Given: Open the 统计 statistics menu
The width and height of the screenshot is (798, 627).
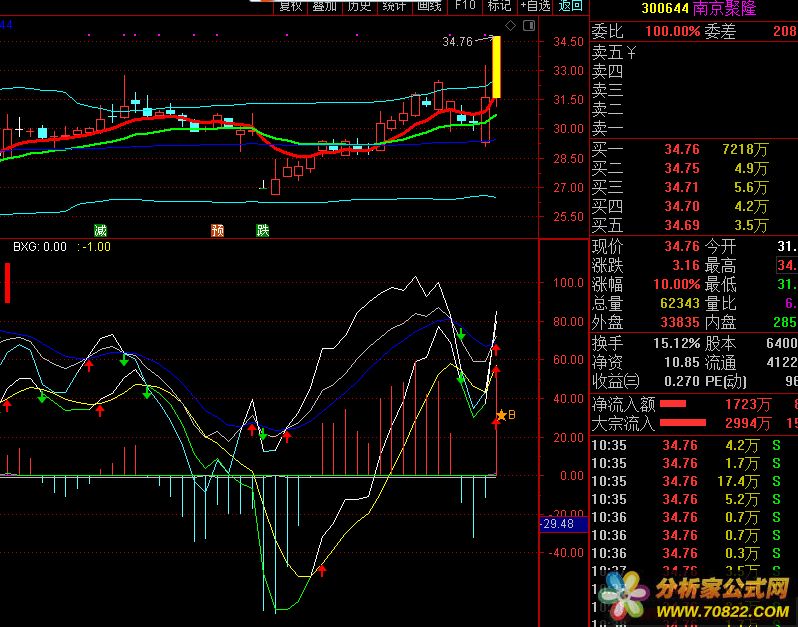Looking at the screenshot, I should (x=394, y=6).
